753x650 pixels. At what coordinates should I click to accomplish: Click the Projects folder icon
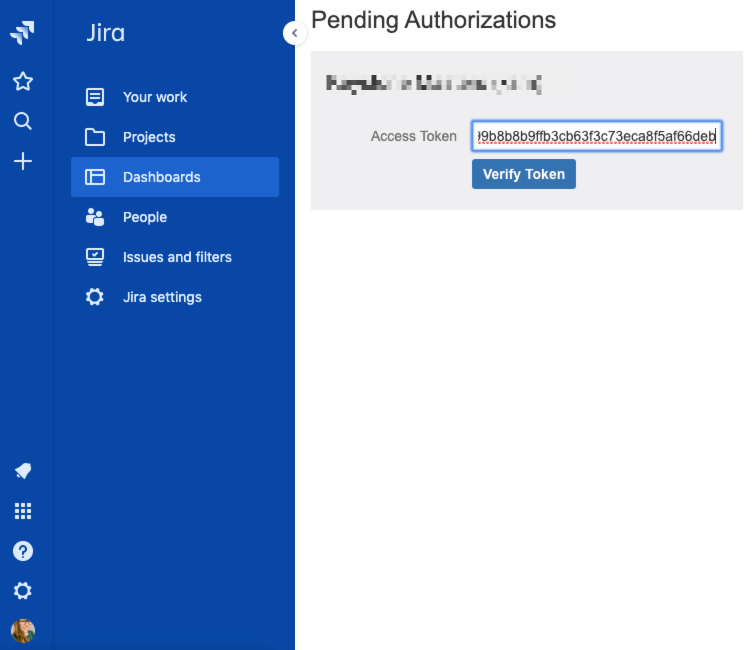(95, 137)
